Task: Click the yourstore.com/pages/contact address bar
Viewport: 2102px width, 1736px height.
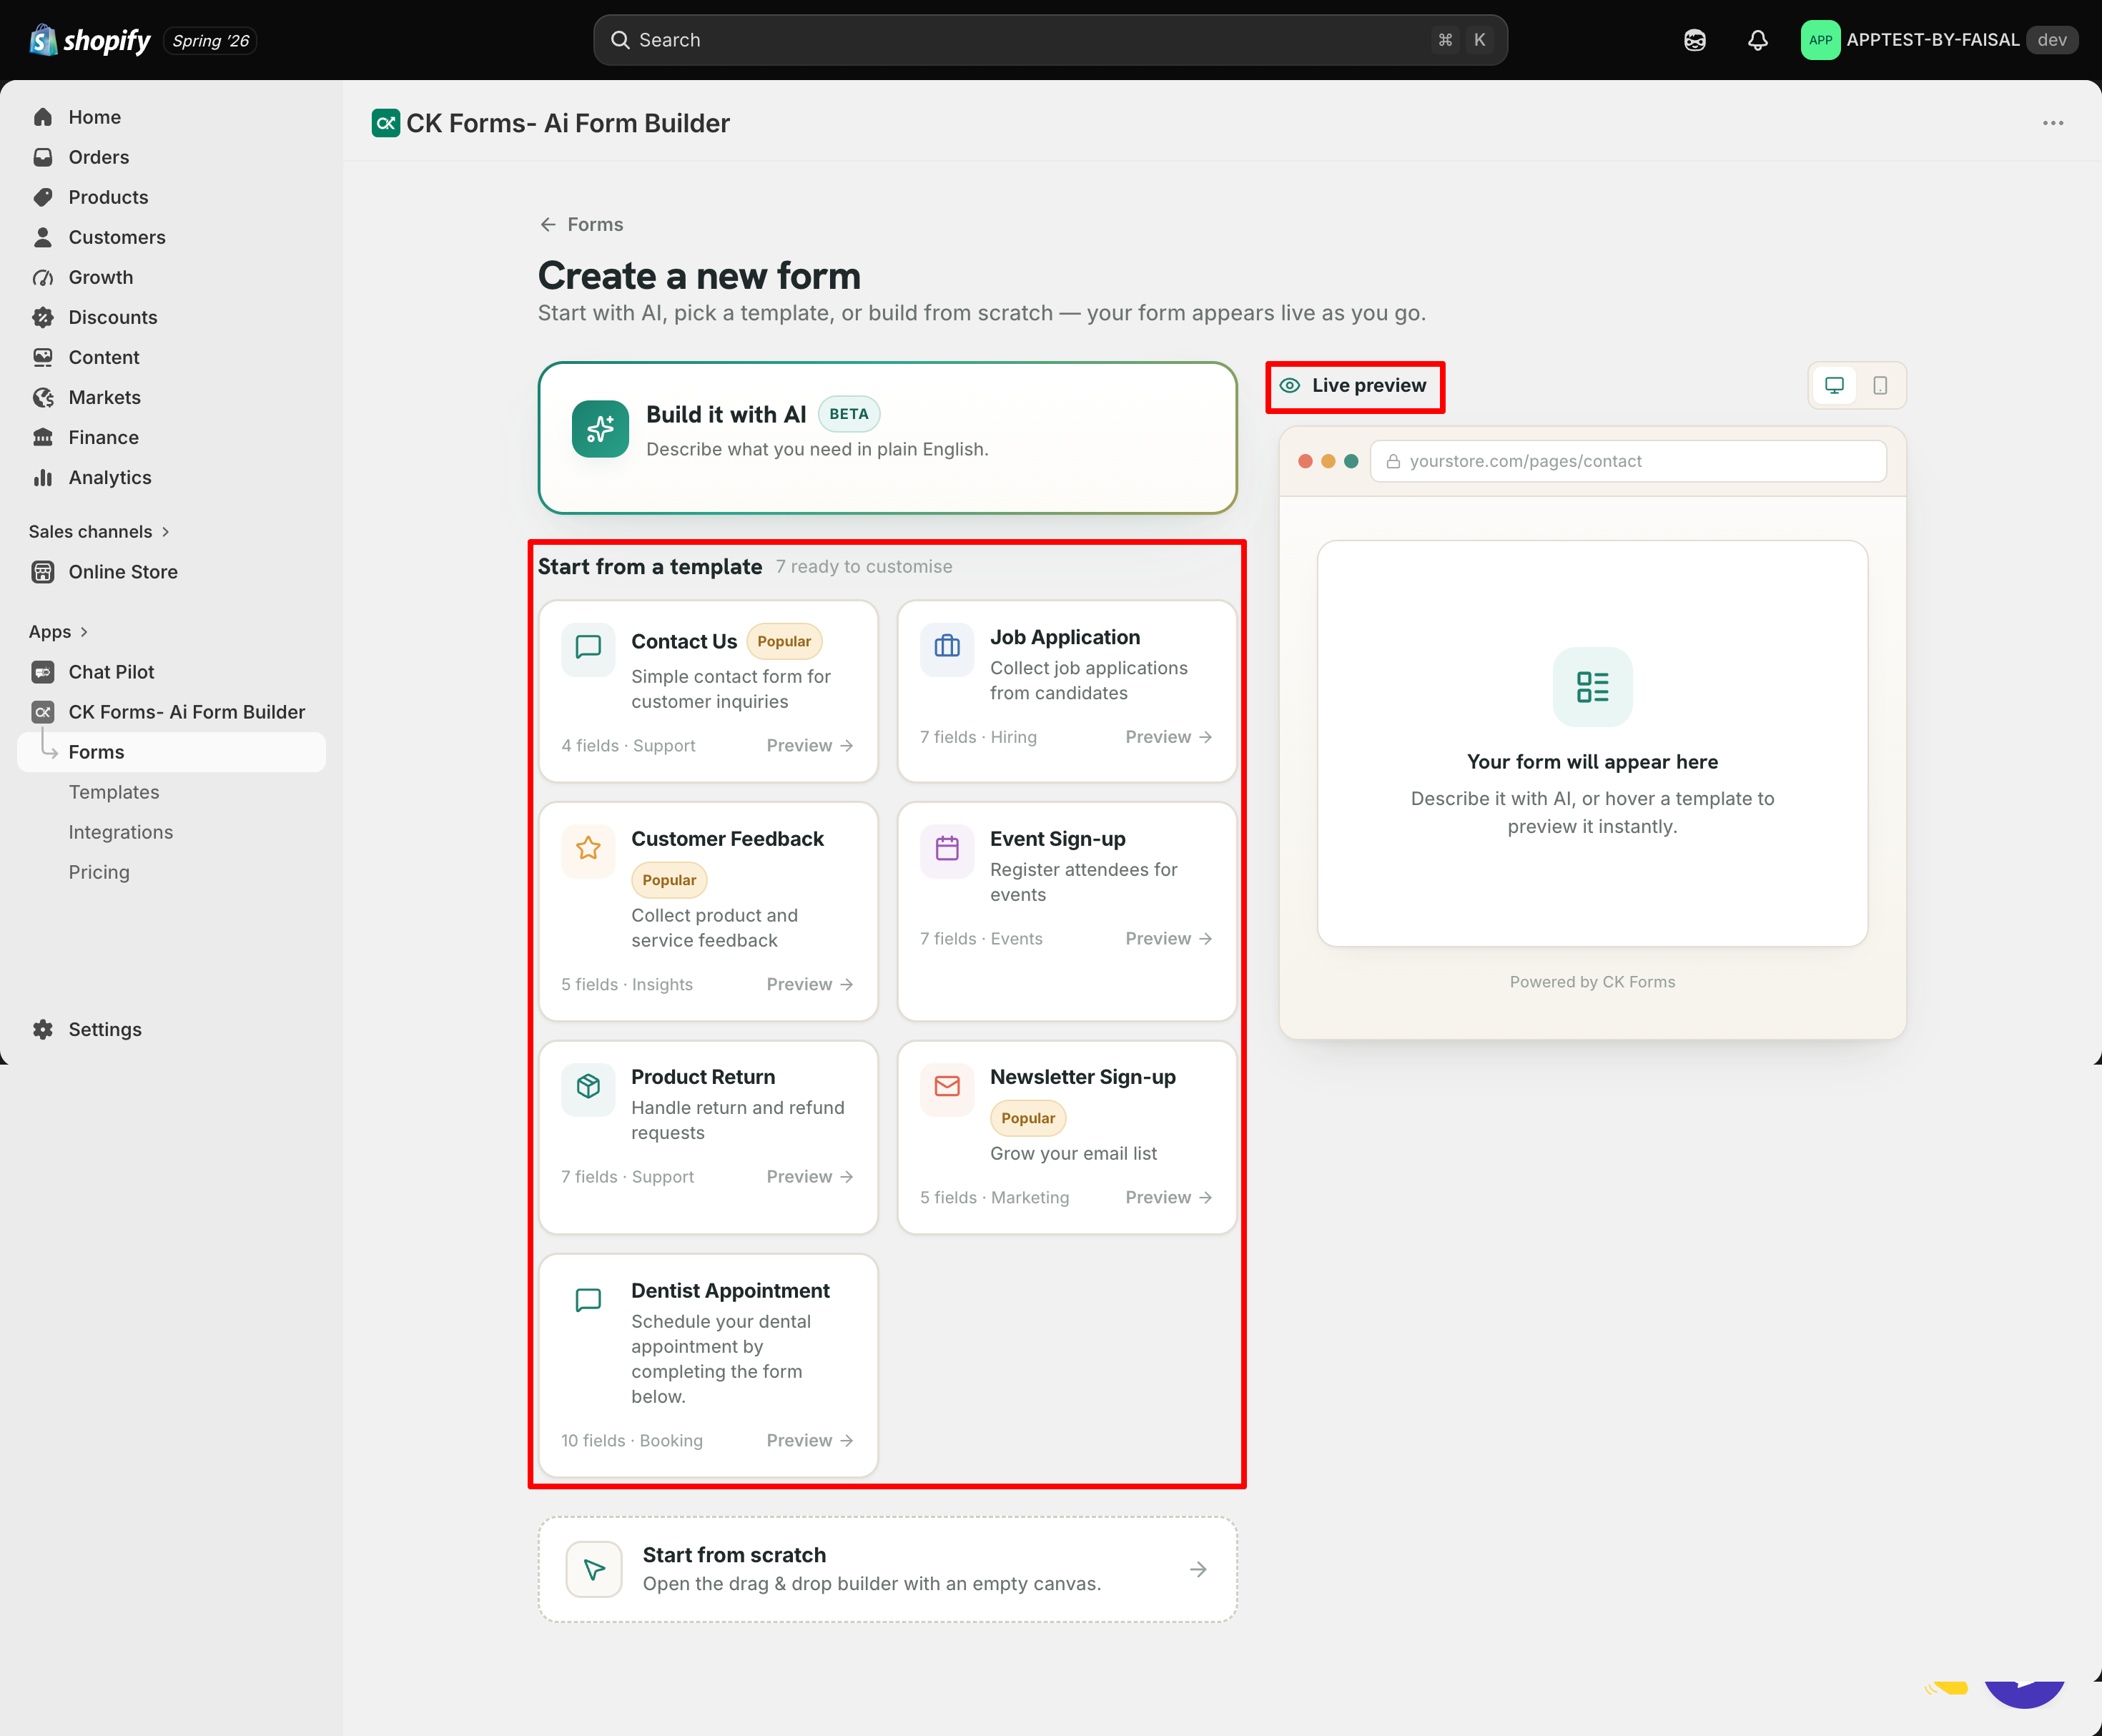Action: [x=1628, y=461]
